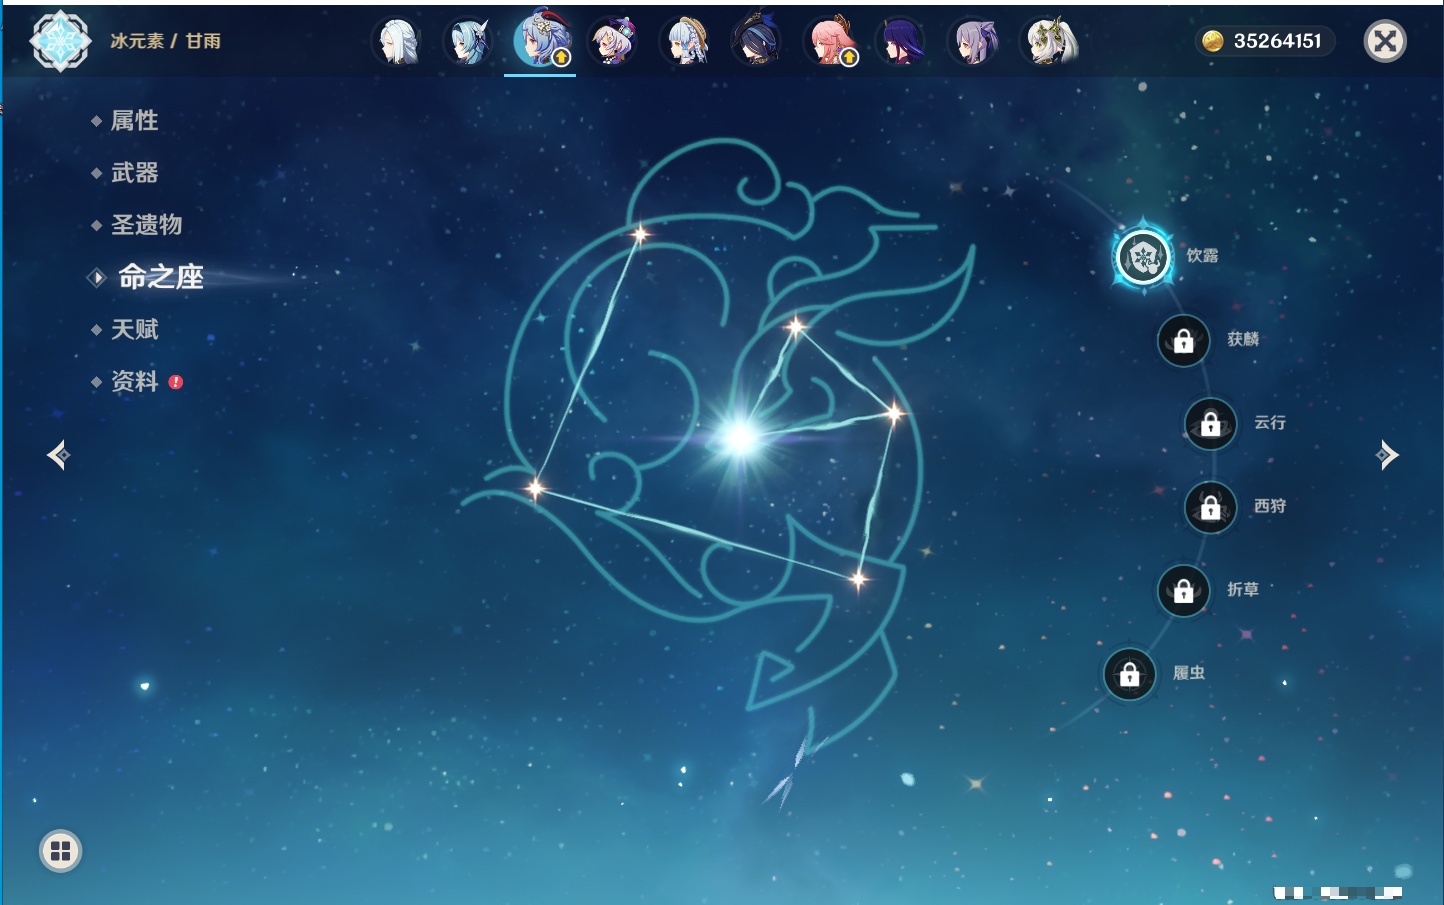Choose the pink-haired Yae Miko avatar

[830, 41]
